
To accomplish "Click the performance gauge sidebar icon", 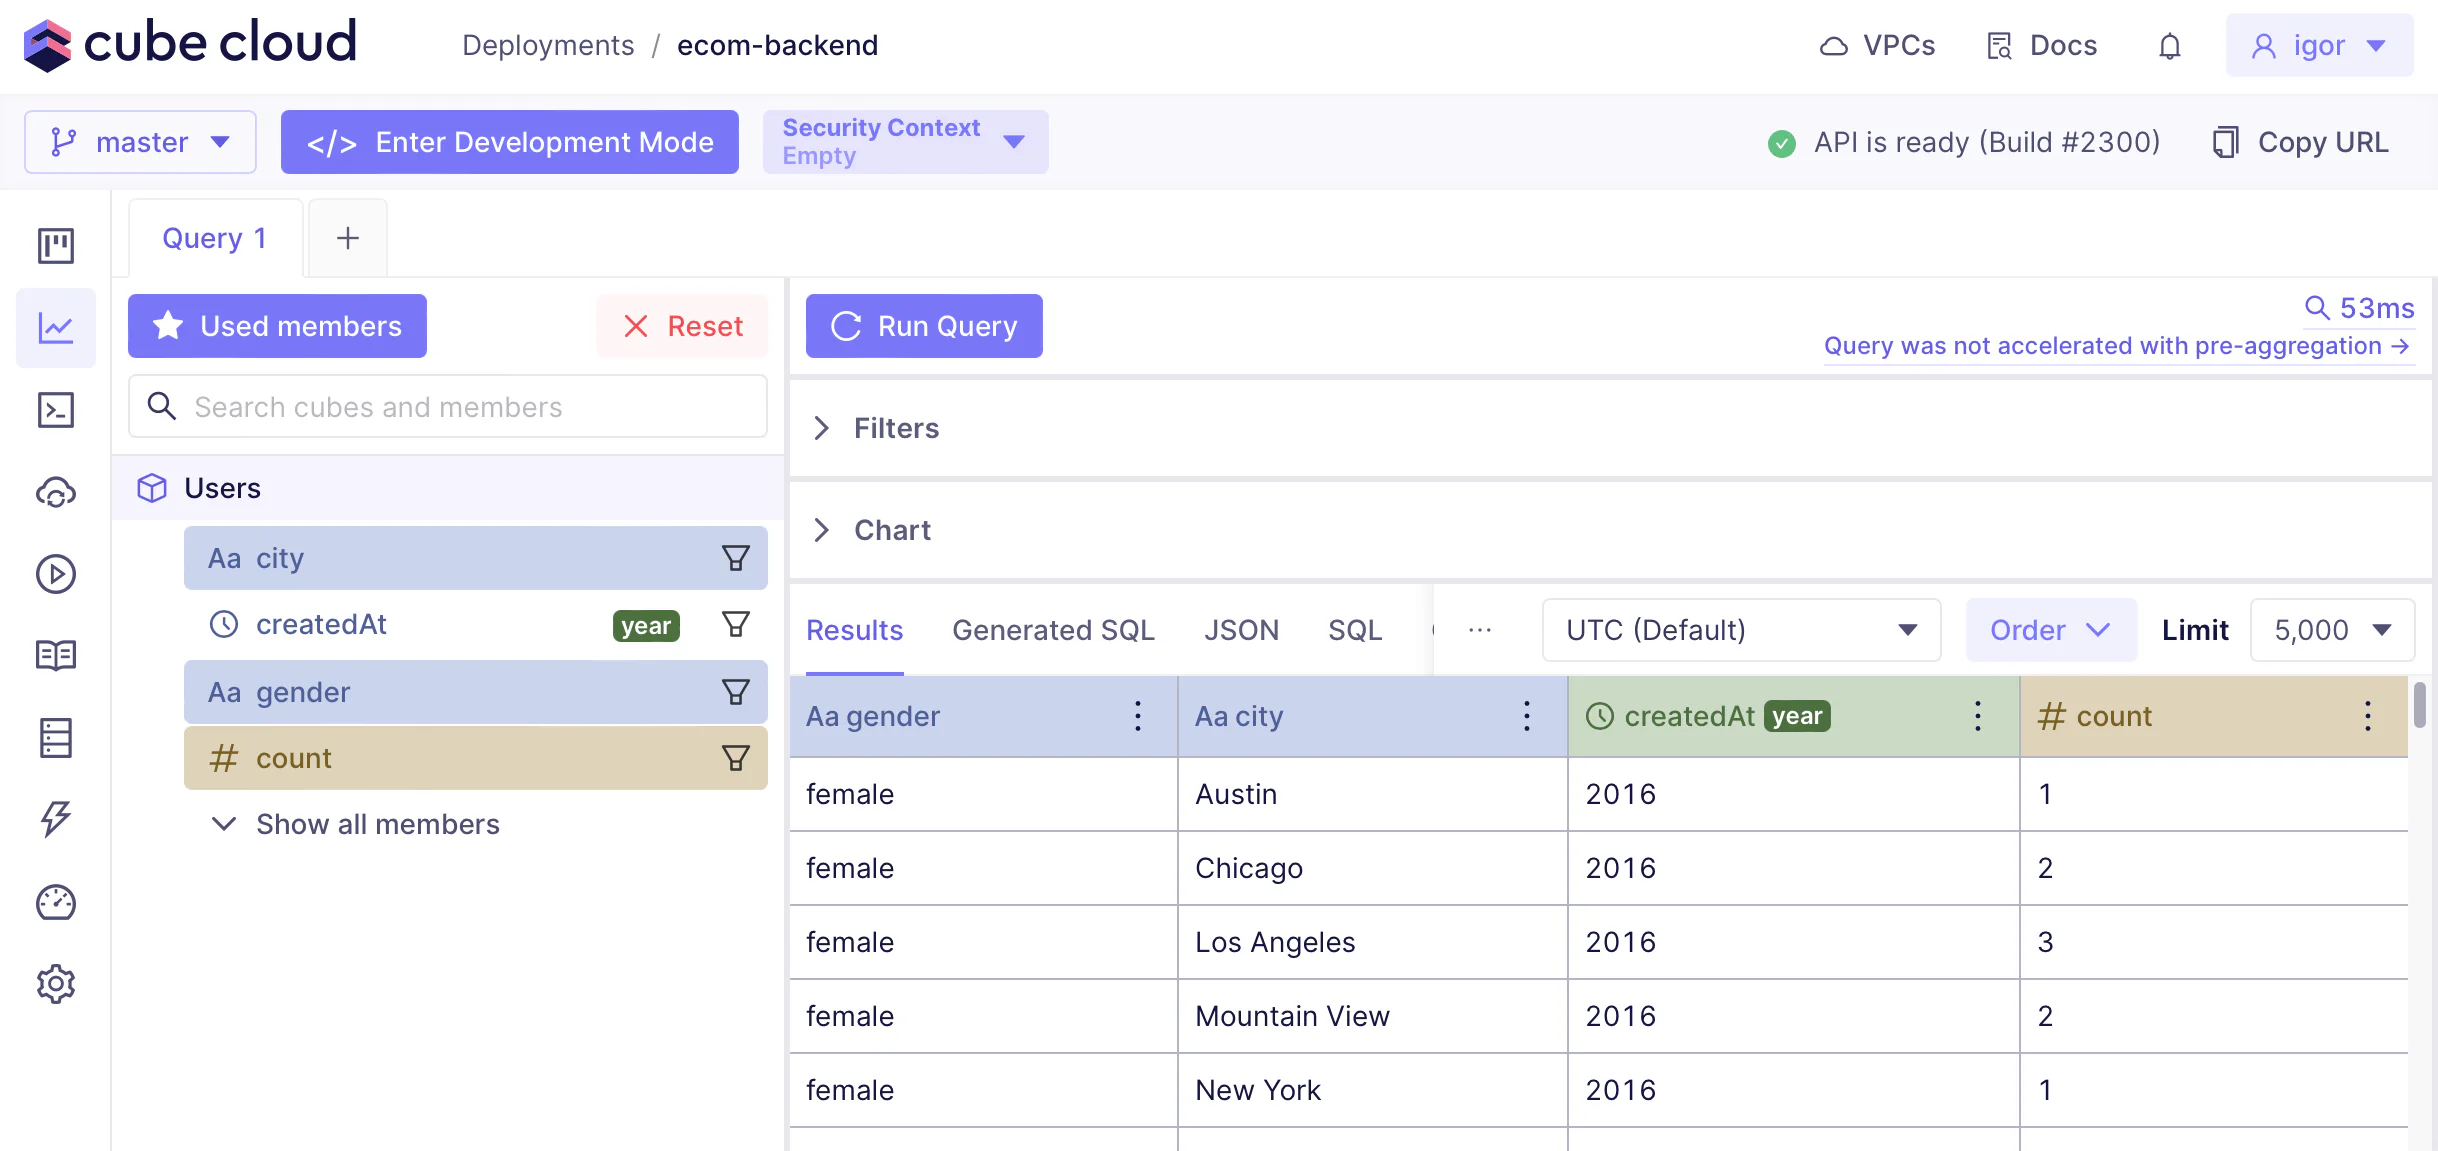I will click(x=56, y=902).
